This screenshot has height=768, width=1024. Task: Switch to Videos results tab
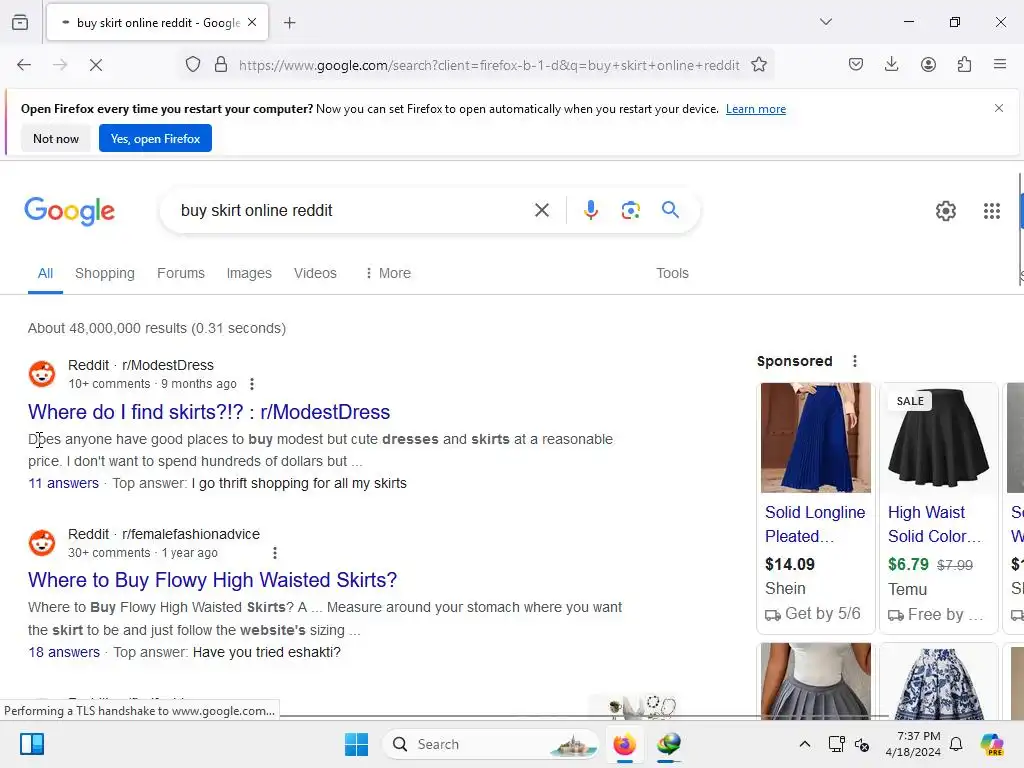pos(315,273)
